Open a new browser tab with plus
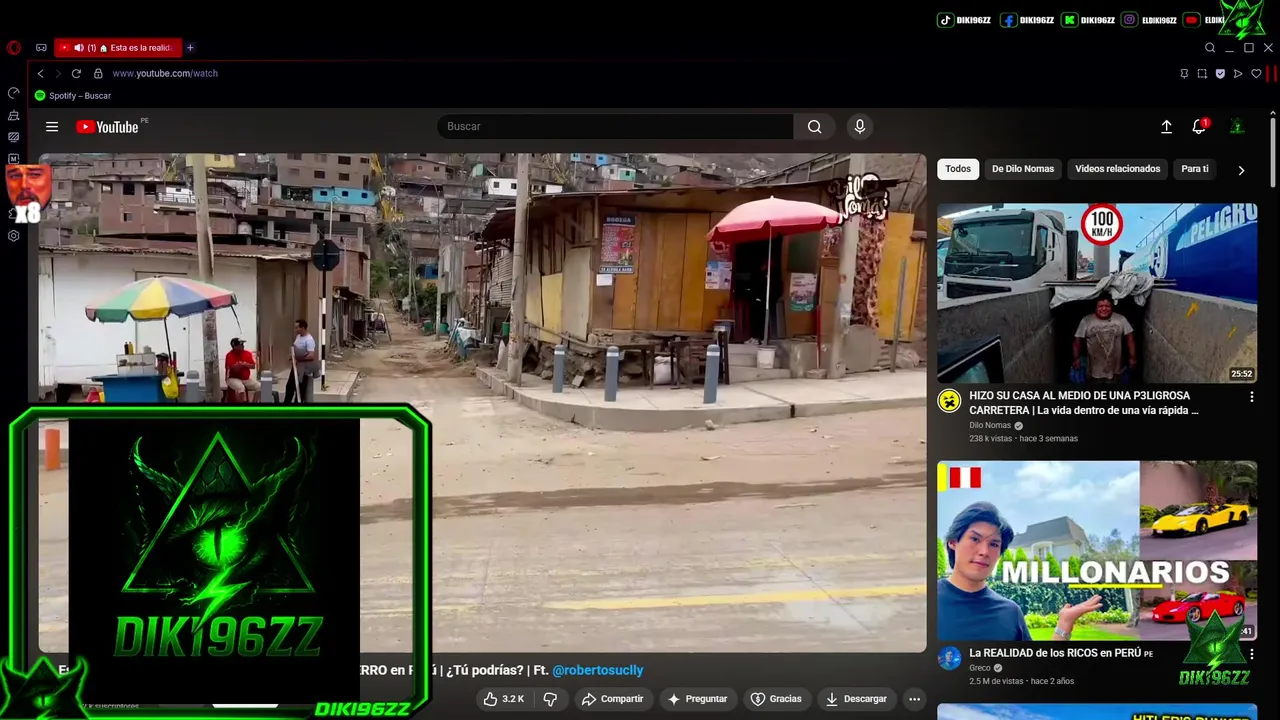Viewport: 1280px width, 720px height. 190,48
